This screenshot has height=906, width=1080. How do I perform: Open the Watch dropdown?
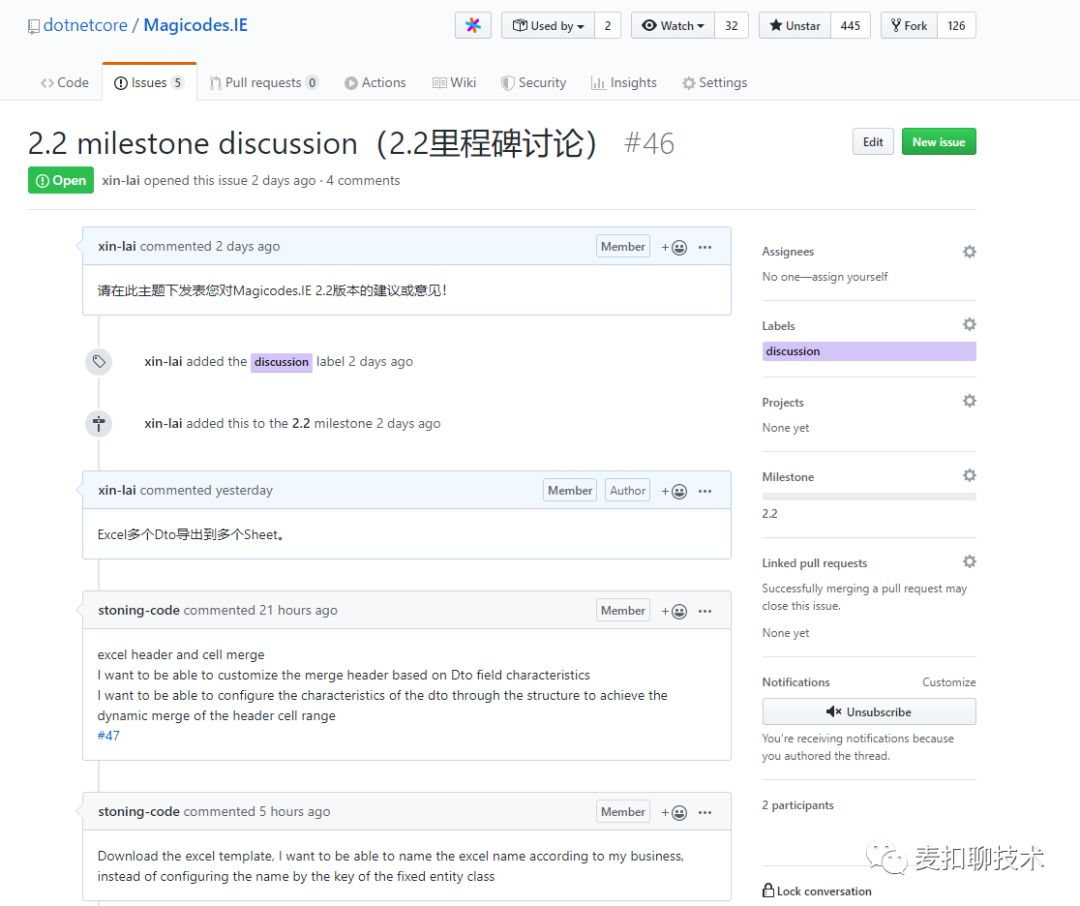[673, 25]
